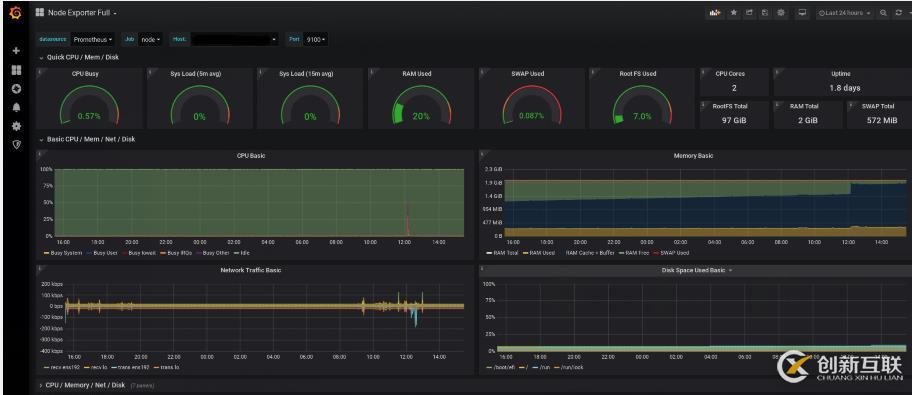
Task: Cycle view mode with the monitor icon
Action: 803,13
